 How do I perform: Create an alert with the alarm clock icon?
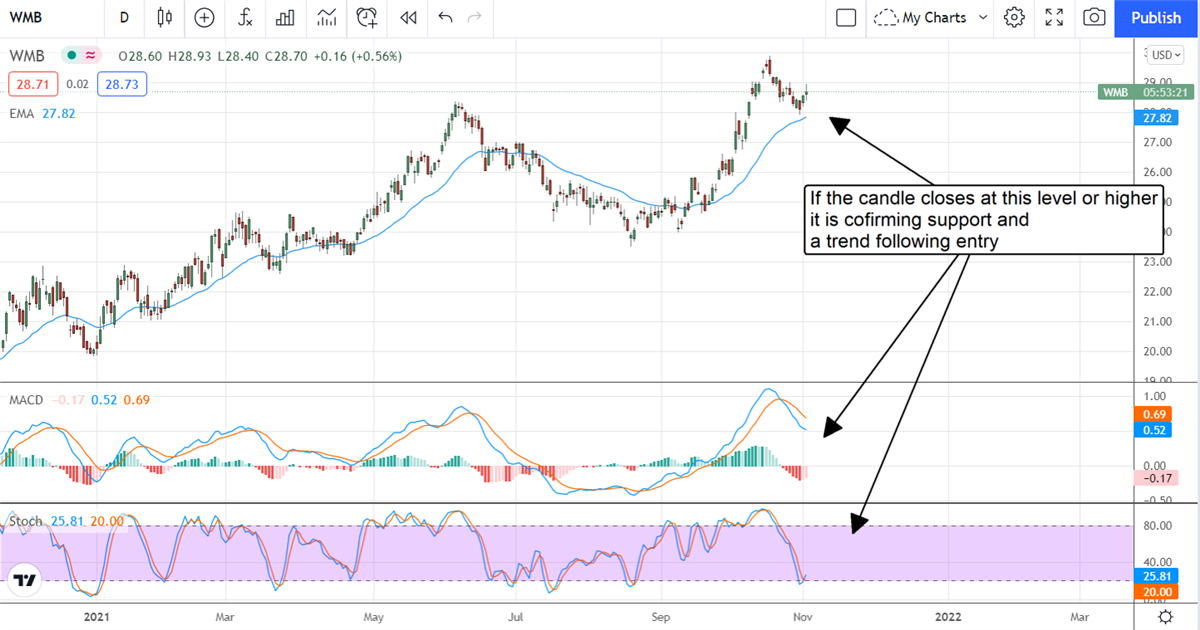click(x=367, y=17)
